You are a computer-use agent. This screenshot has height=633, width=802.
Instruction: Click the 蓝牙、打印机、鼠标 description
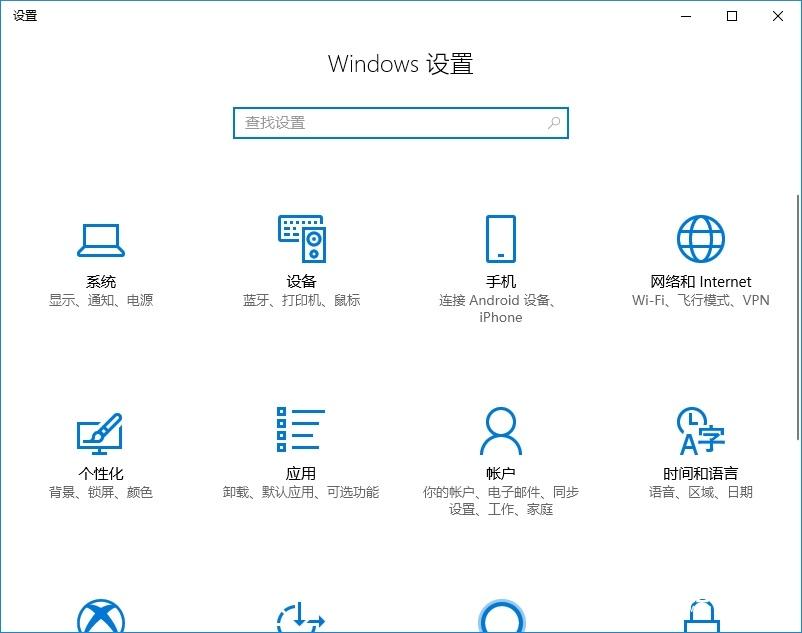click(x=301, y=300)
